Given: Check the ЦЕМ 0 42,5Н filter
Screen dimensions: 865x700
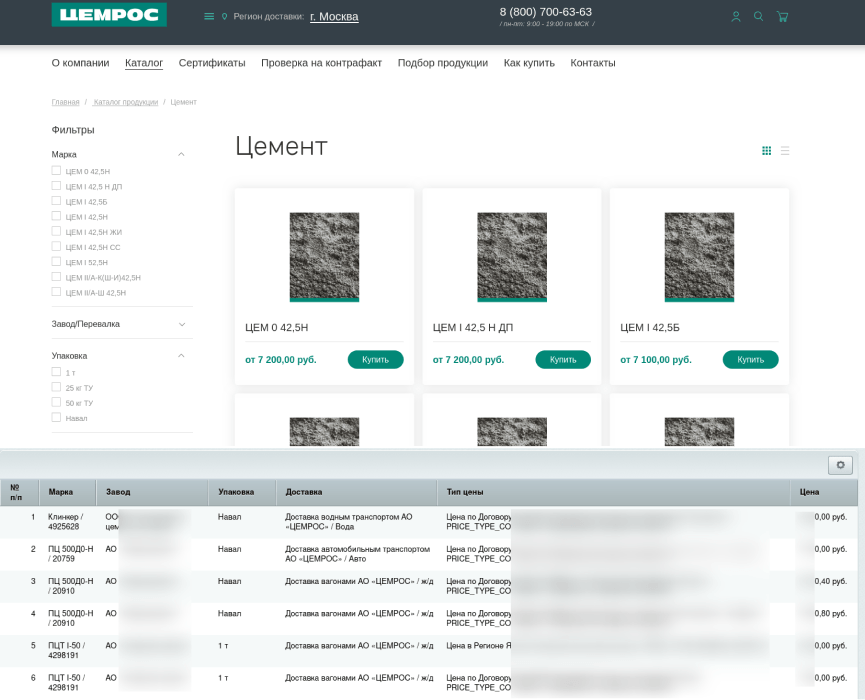Looking at the screenshot, I should (57, 171).
